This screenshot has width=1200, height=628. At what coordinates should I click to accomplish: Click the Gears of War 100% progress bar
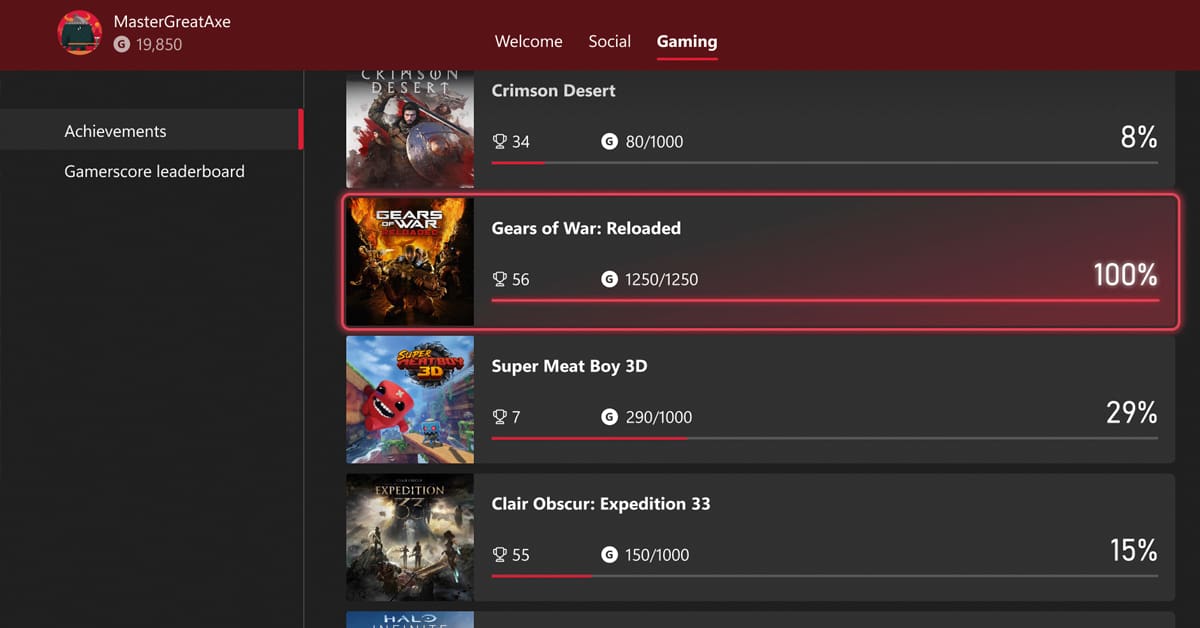pyautogui.click(x=825, y=300)
